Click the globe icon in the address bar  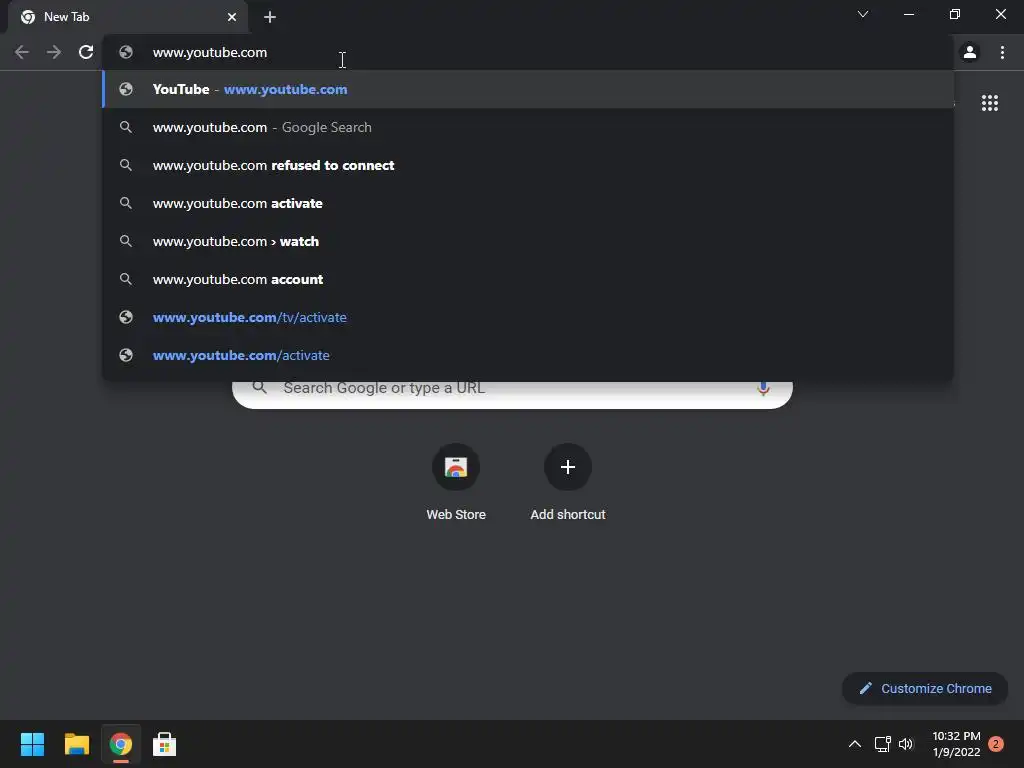(126, 52)
